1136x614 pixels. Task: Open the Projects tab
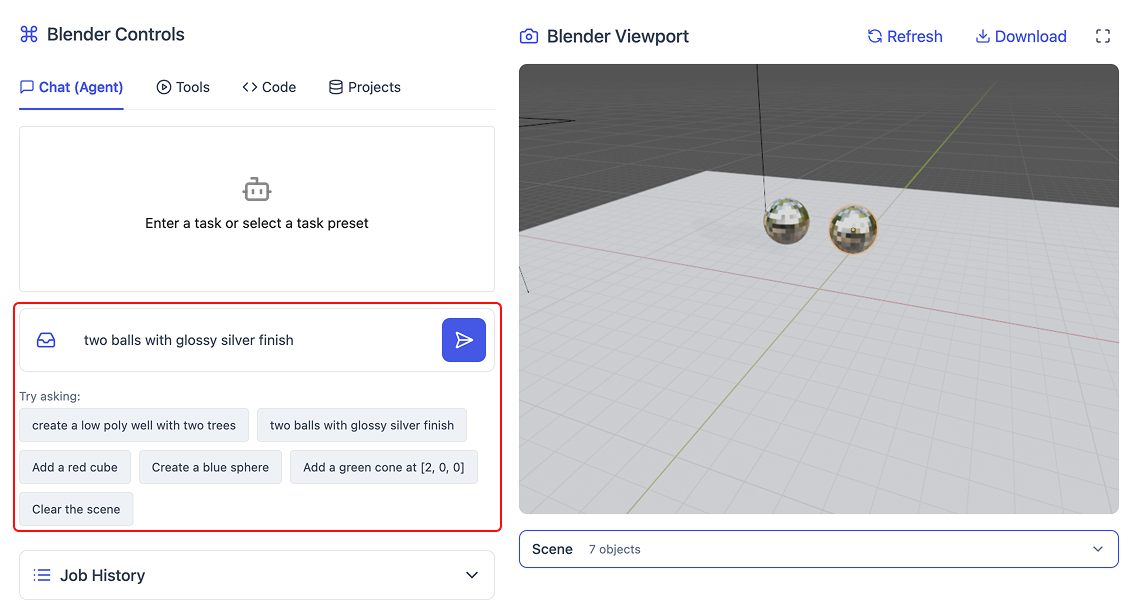pyautogui.click(x=364, y=87)
